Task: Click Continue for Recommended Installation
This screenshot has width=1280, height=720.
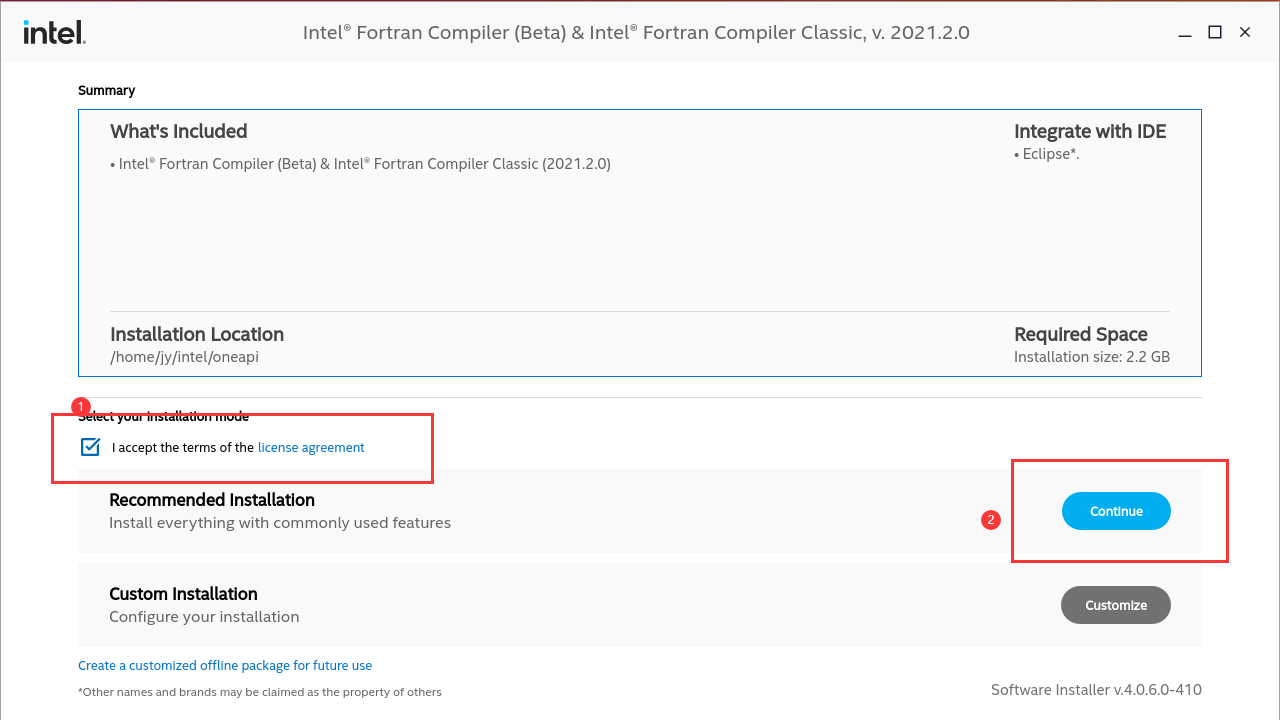Action: (1116, 511)
